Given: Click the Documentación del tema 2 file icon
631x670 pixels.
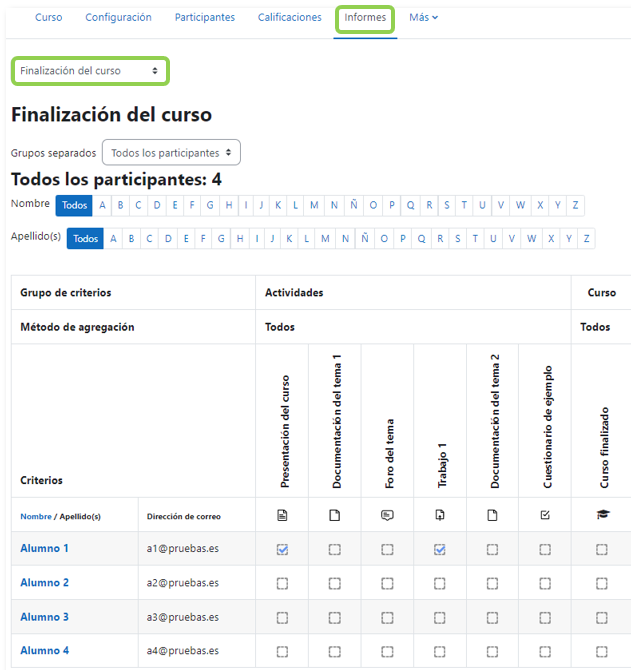Looking at the screenshot, I should 492,515.
